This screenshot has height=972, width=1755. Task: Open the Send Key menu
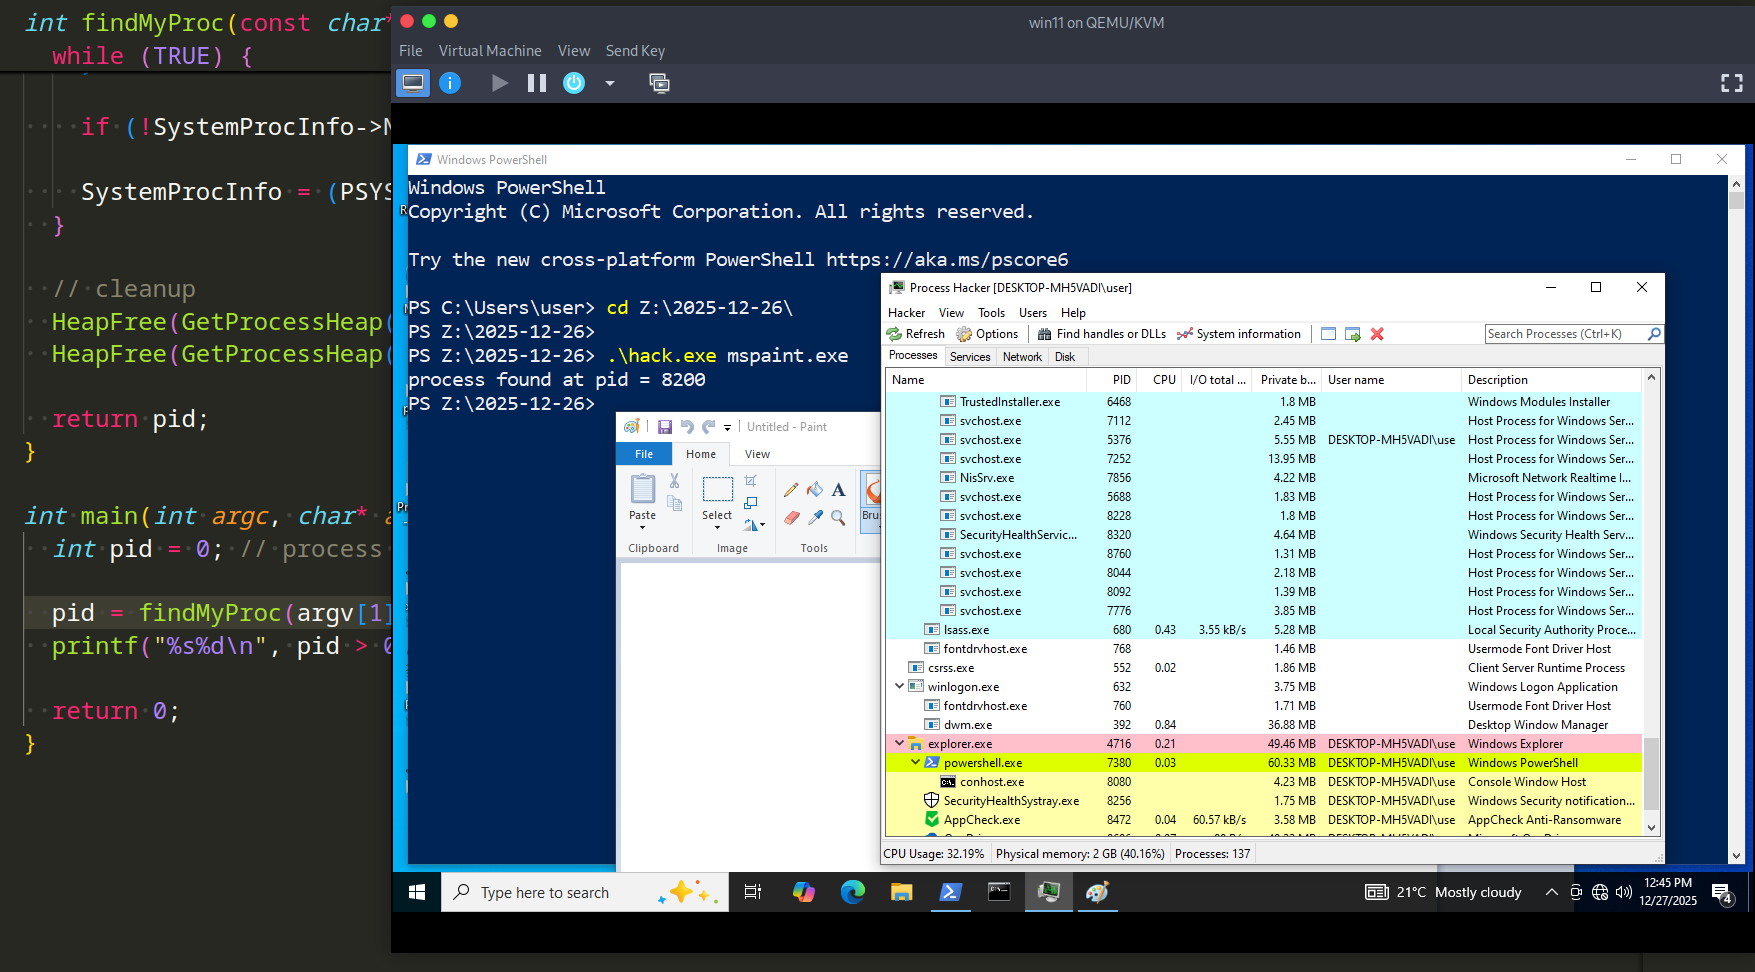634,51
